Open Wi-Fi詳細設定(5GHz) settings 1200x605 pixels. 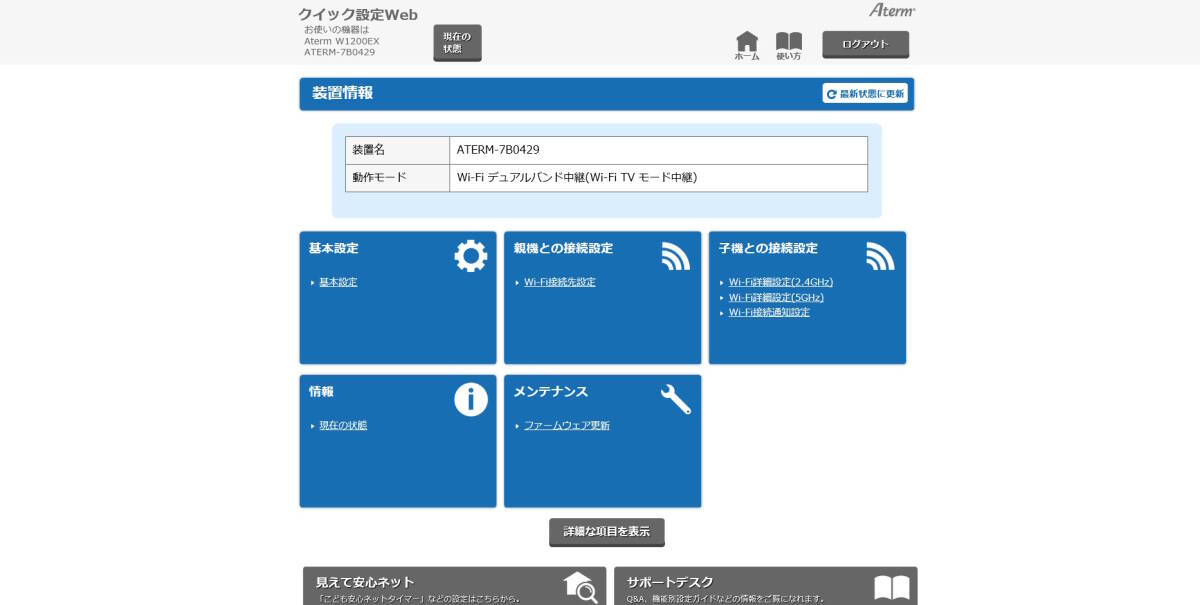[x=775, y=297]
